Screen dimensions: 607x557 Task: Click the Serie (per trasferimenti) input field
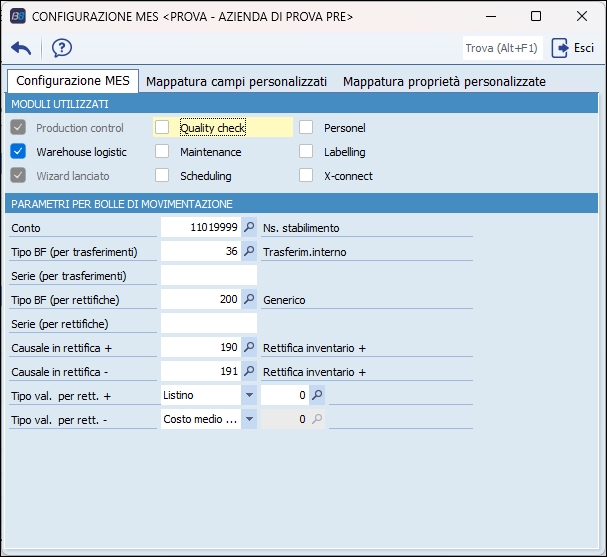[208, 276]
